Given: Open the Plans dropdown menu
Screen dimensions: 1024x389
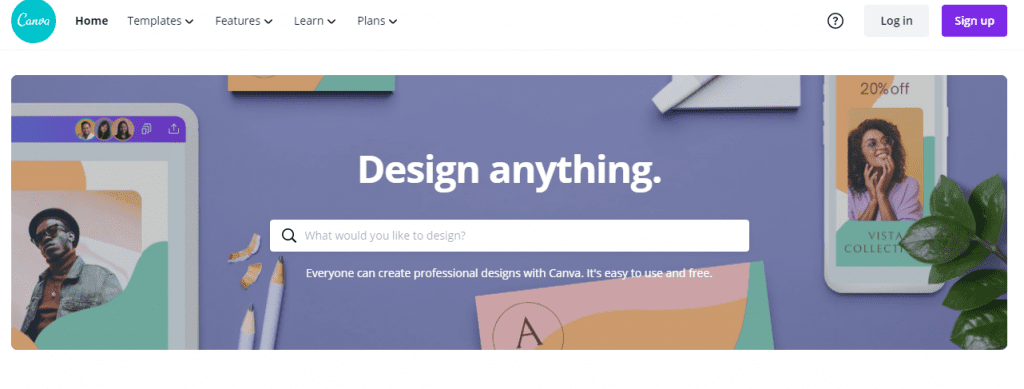Looking at the screenshot, I should tap(377, 21).
